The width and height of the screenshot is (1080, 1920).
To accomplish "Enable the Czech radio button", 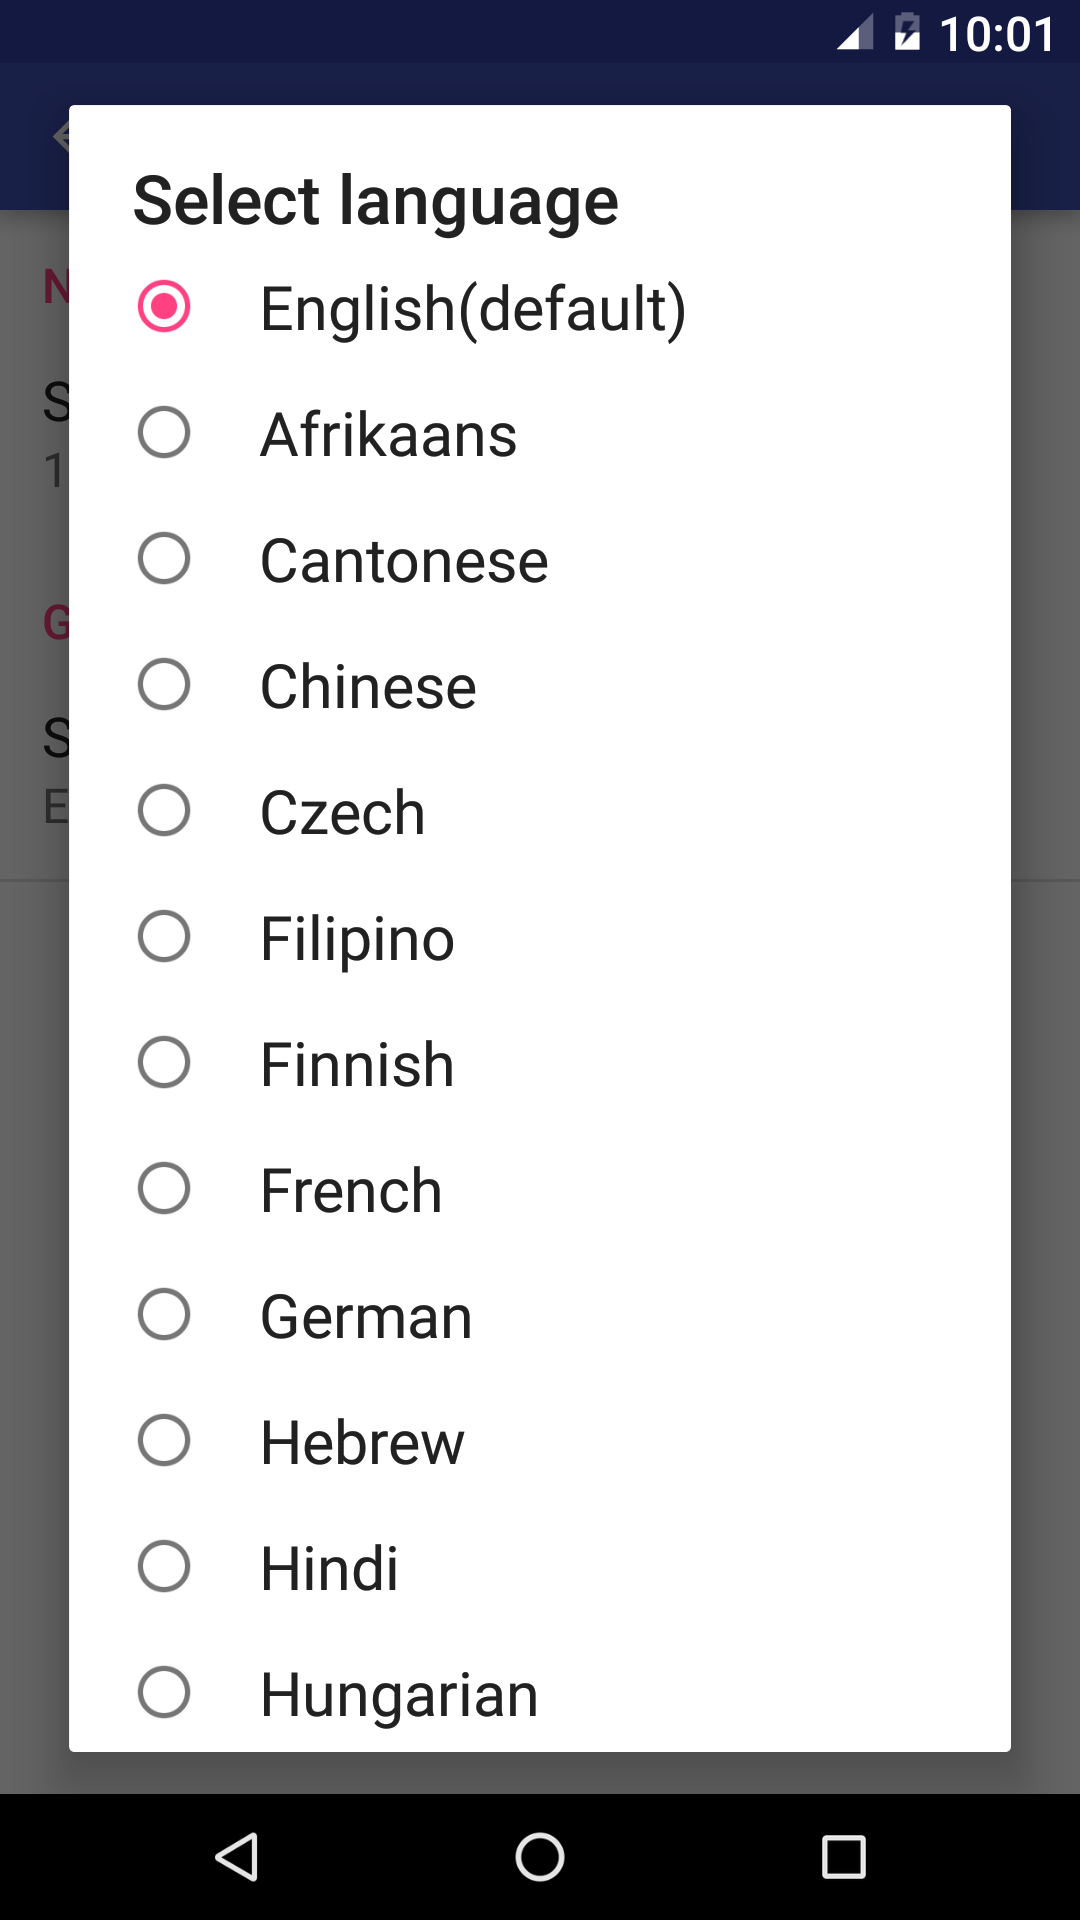I will click(x=164, y=810).
